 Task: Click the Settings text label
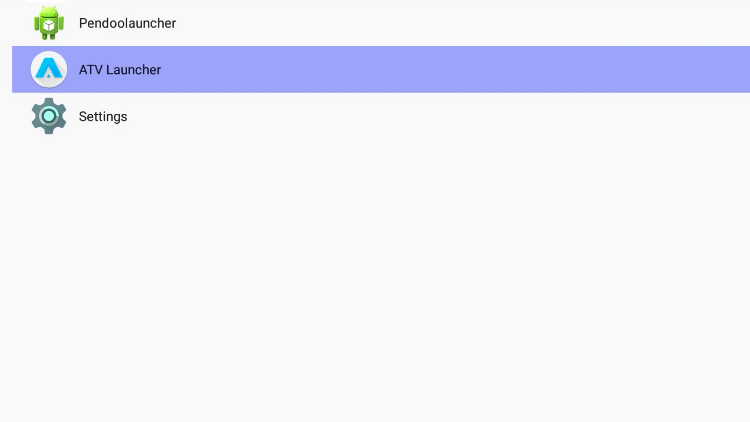coord(103,117)
